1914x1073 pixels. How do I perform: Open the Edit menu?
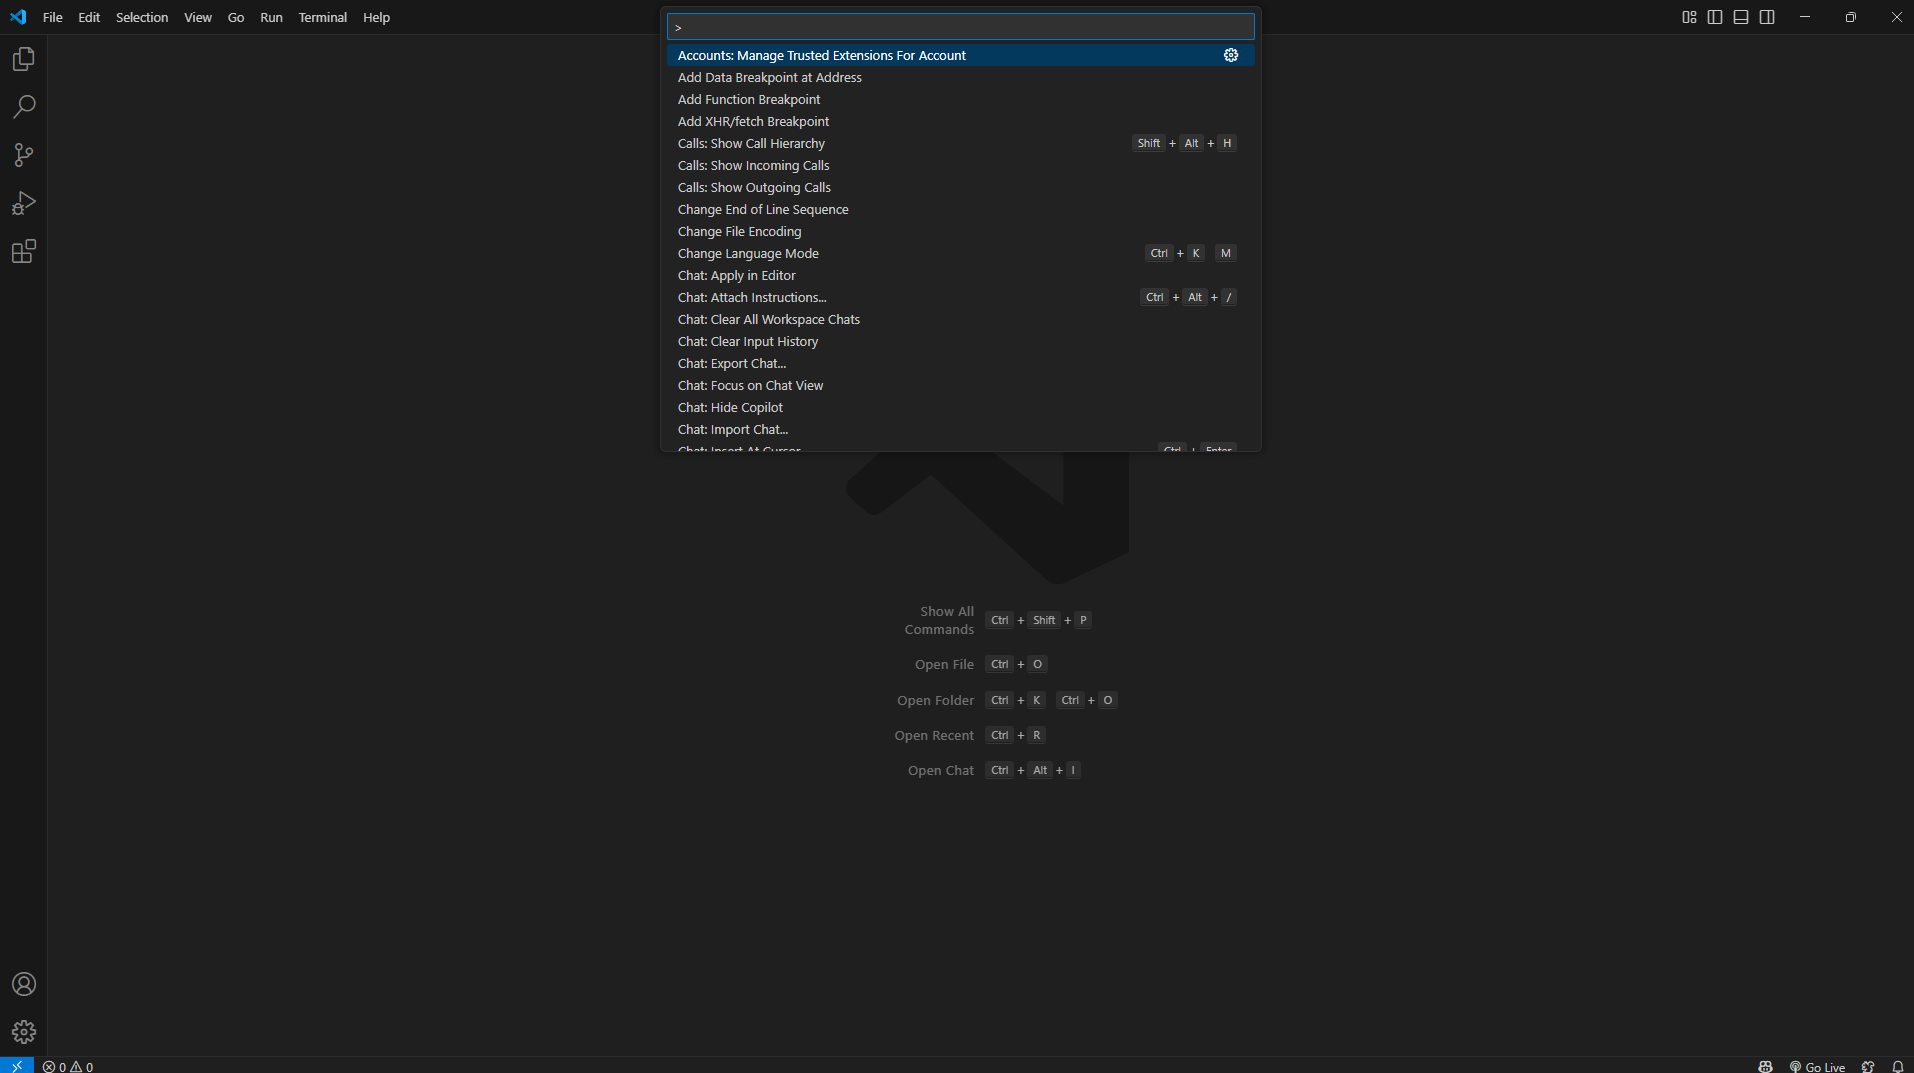[89, 17]
